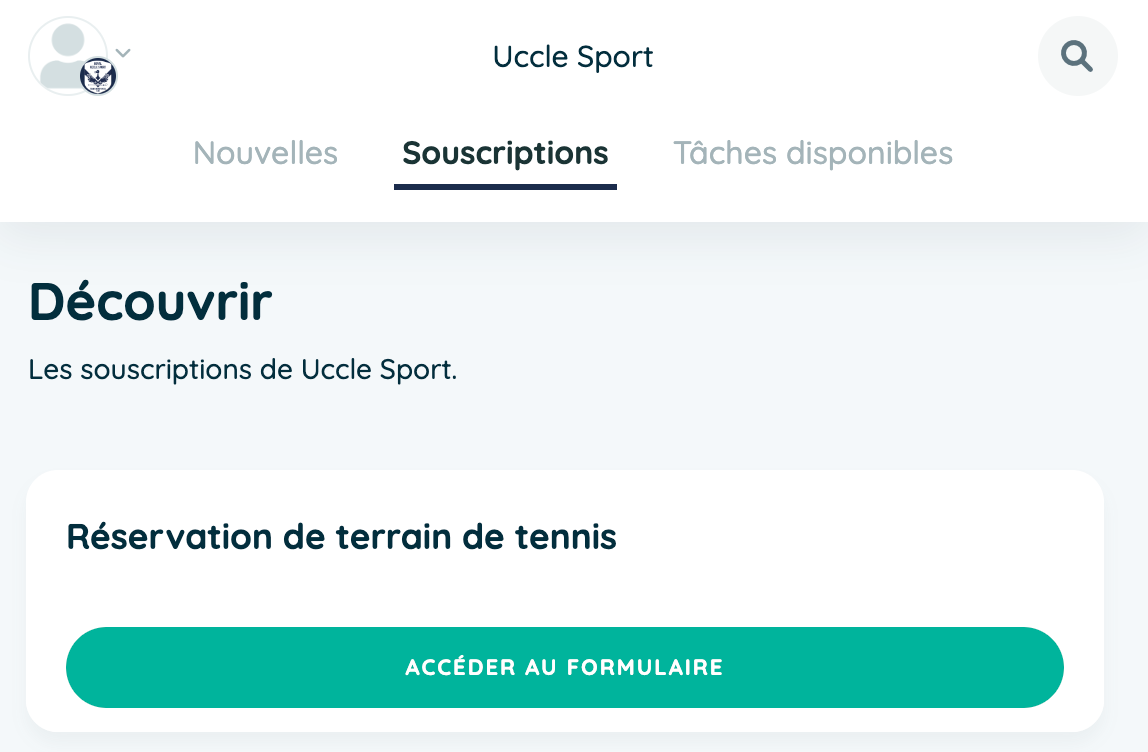Viewport: 1148px width, 752px height.
Task: Open search with the magnifier icon
Action: (1077, 56)
